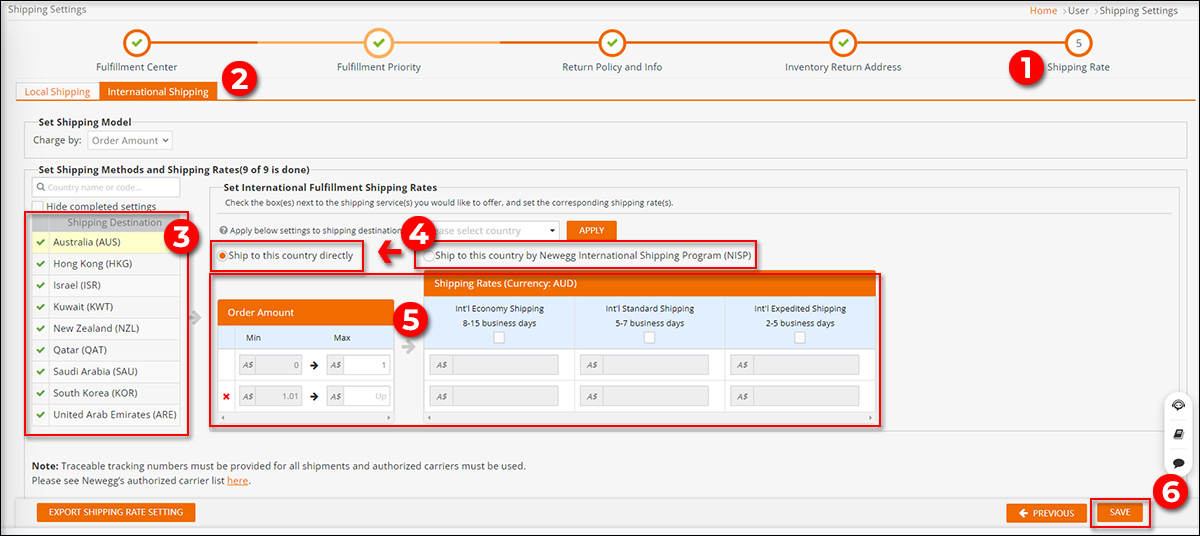Delete the 1.01 order amount row
1200x536 pixels.
tap(226, 396)
